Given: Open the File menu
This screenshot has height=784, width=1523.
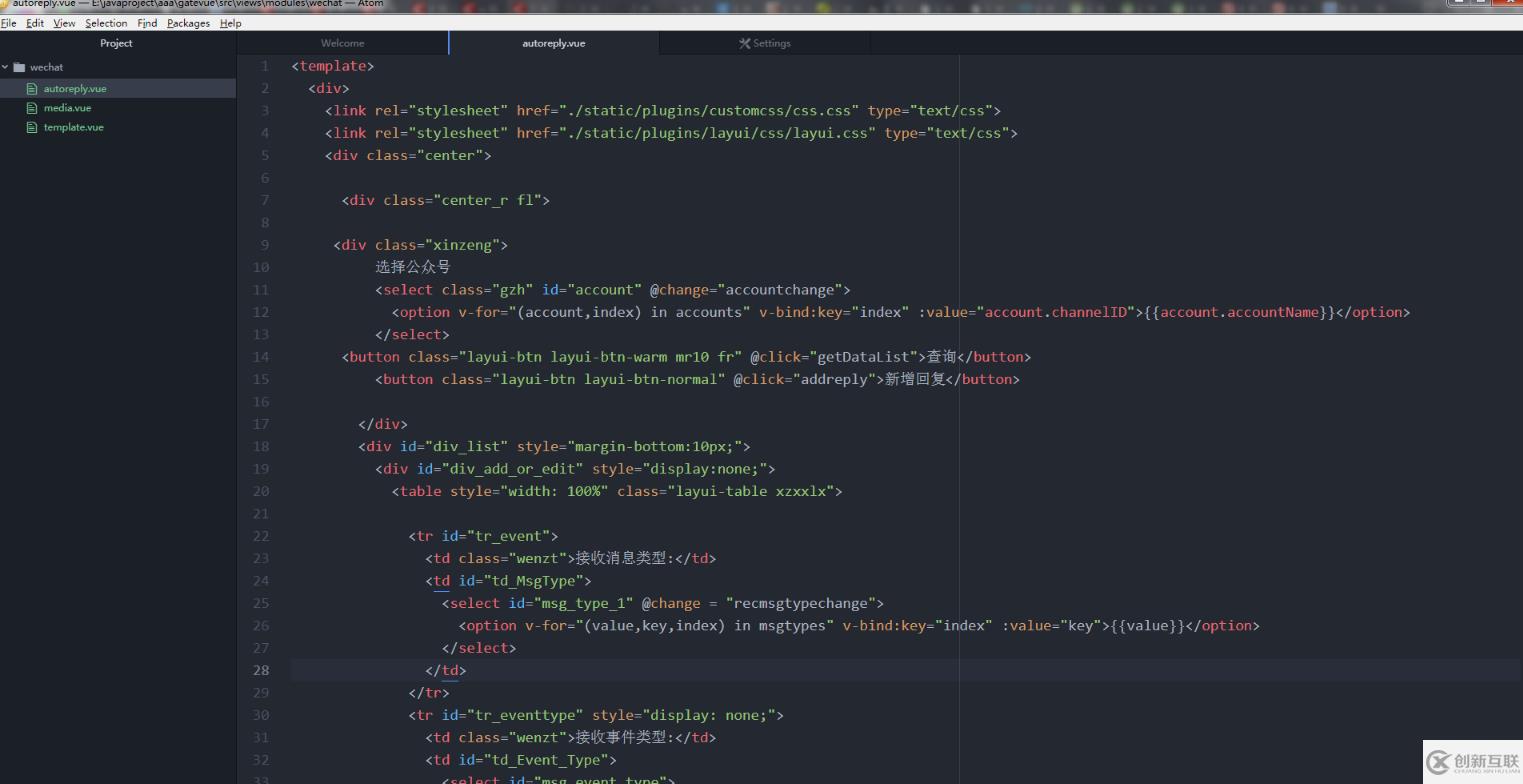Looking at the screenshot, I should point(9,23).
